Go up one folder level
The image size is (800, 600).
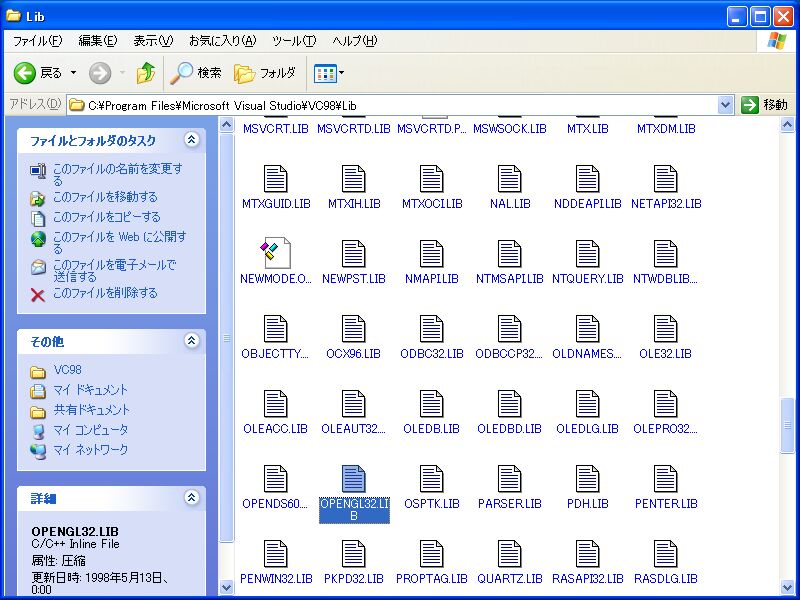point(146,73)
